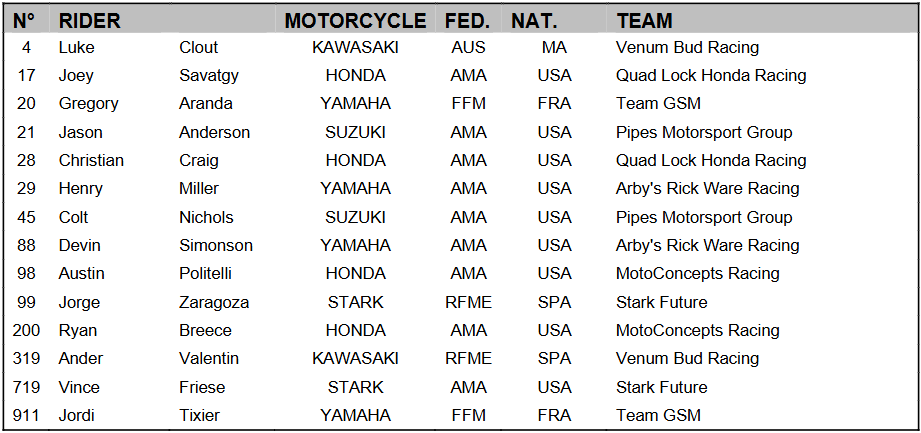
Task: Click the surname Zaragoza
Action: pos(214,302)
